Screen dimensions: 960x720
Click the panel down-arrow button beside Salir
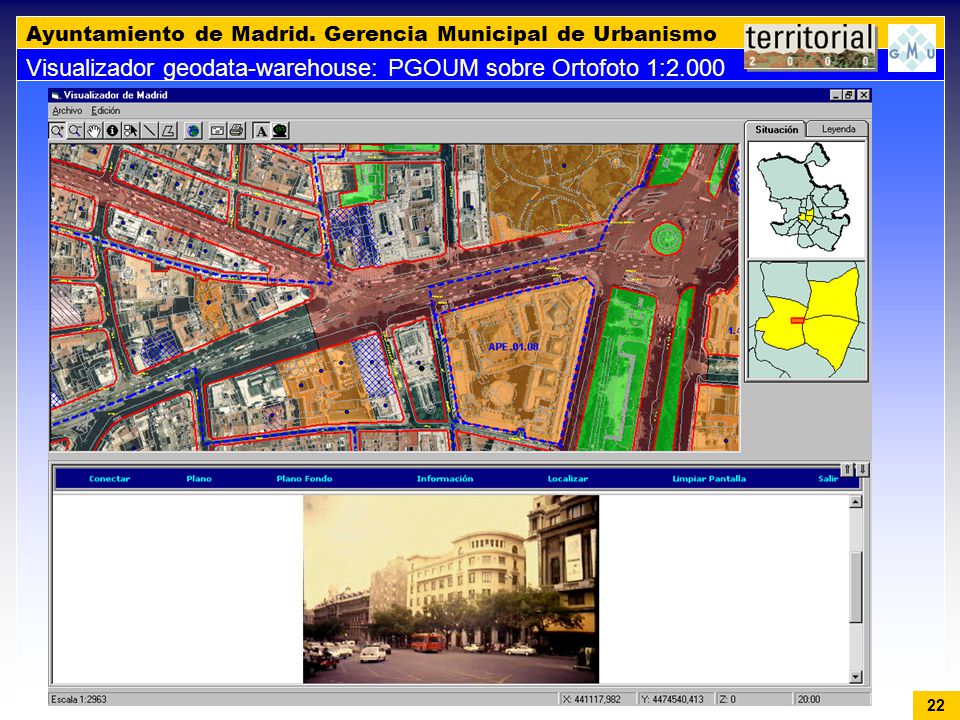[862, 470]
